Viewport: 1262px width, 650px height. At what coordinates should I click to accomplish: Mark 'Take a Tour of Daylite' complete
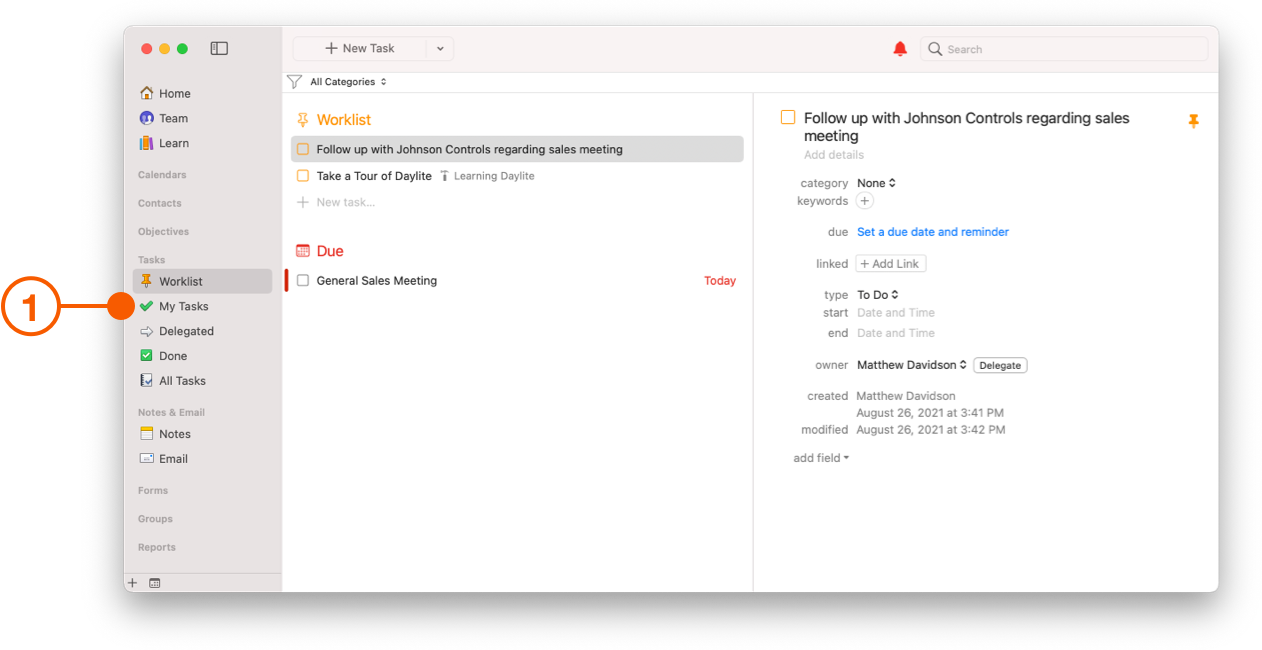302,175
